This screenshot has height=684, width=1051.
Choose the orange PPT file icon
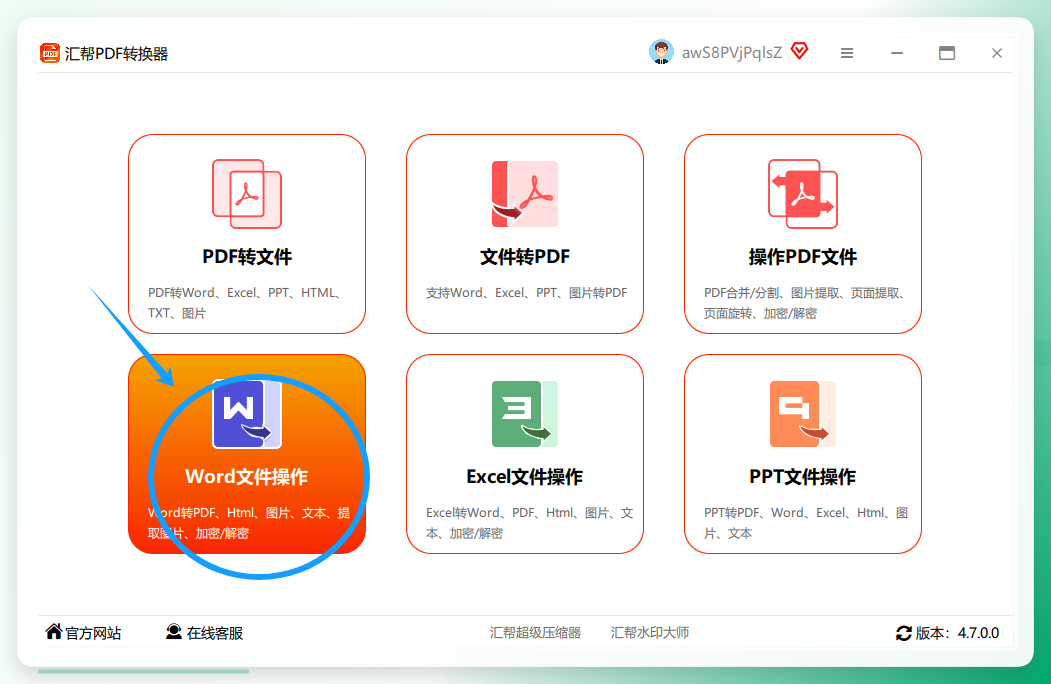(x=803, y=414)
